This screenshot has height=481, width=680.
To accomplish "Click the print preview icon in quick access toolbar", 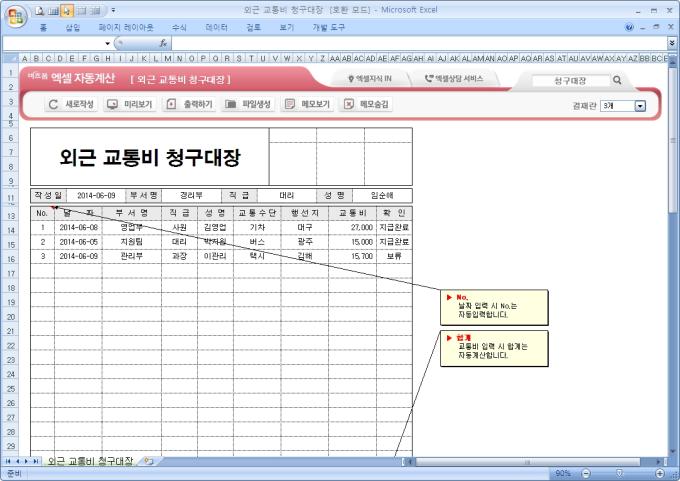I will [39, 11].
